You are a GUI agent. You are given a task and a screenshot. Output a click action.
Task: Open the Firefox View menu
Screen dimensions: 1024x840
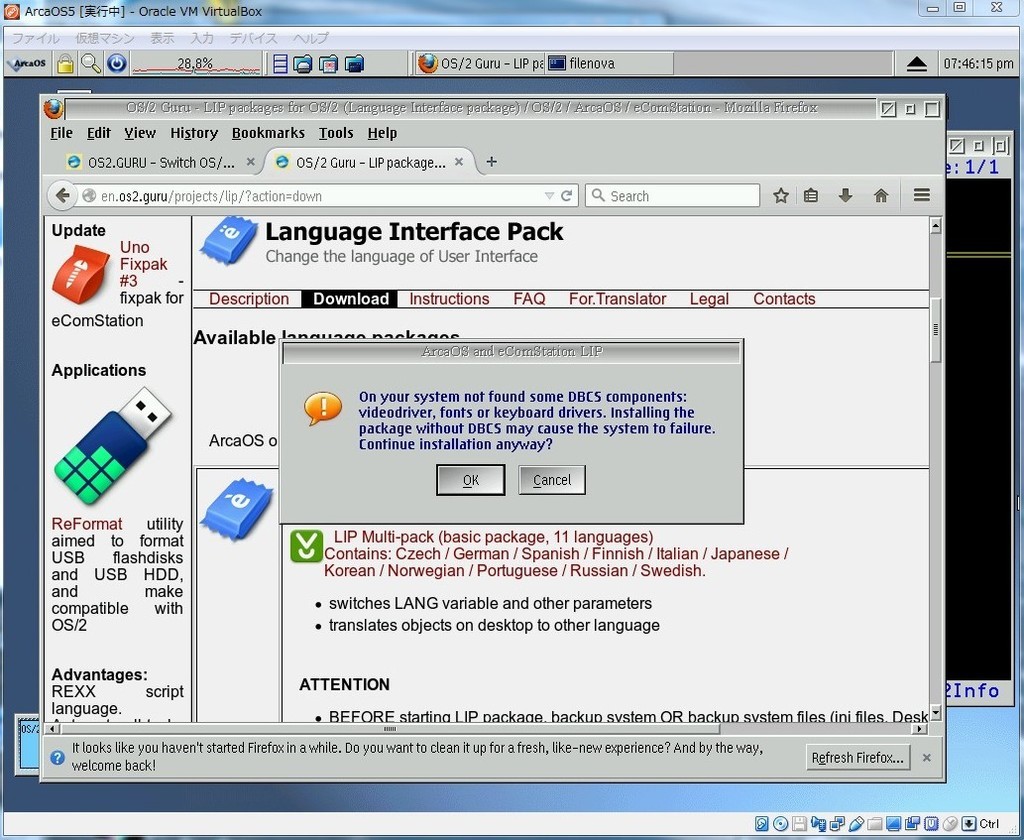pyautogui.click(x=140, y=133)
